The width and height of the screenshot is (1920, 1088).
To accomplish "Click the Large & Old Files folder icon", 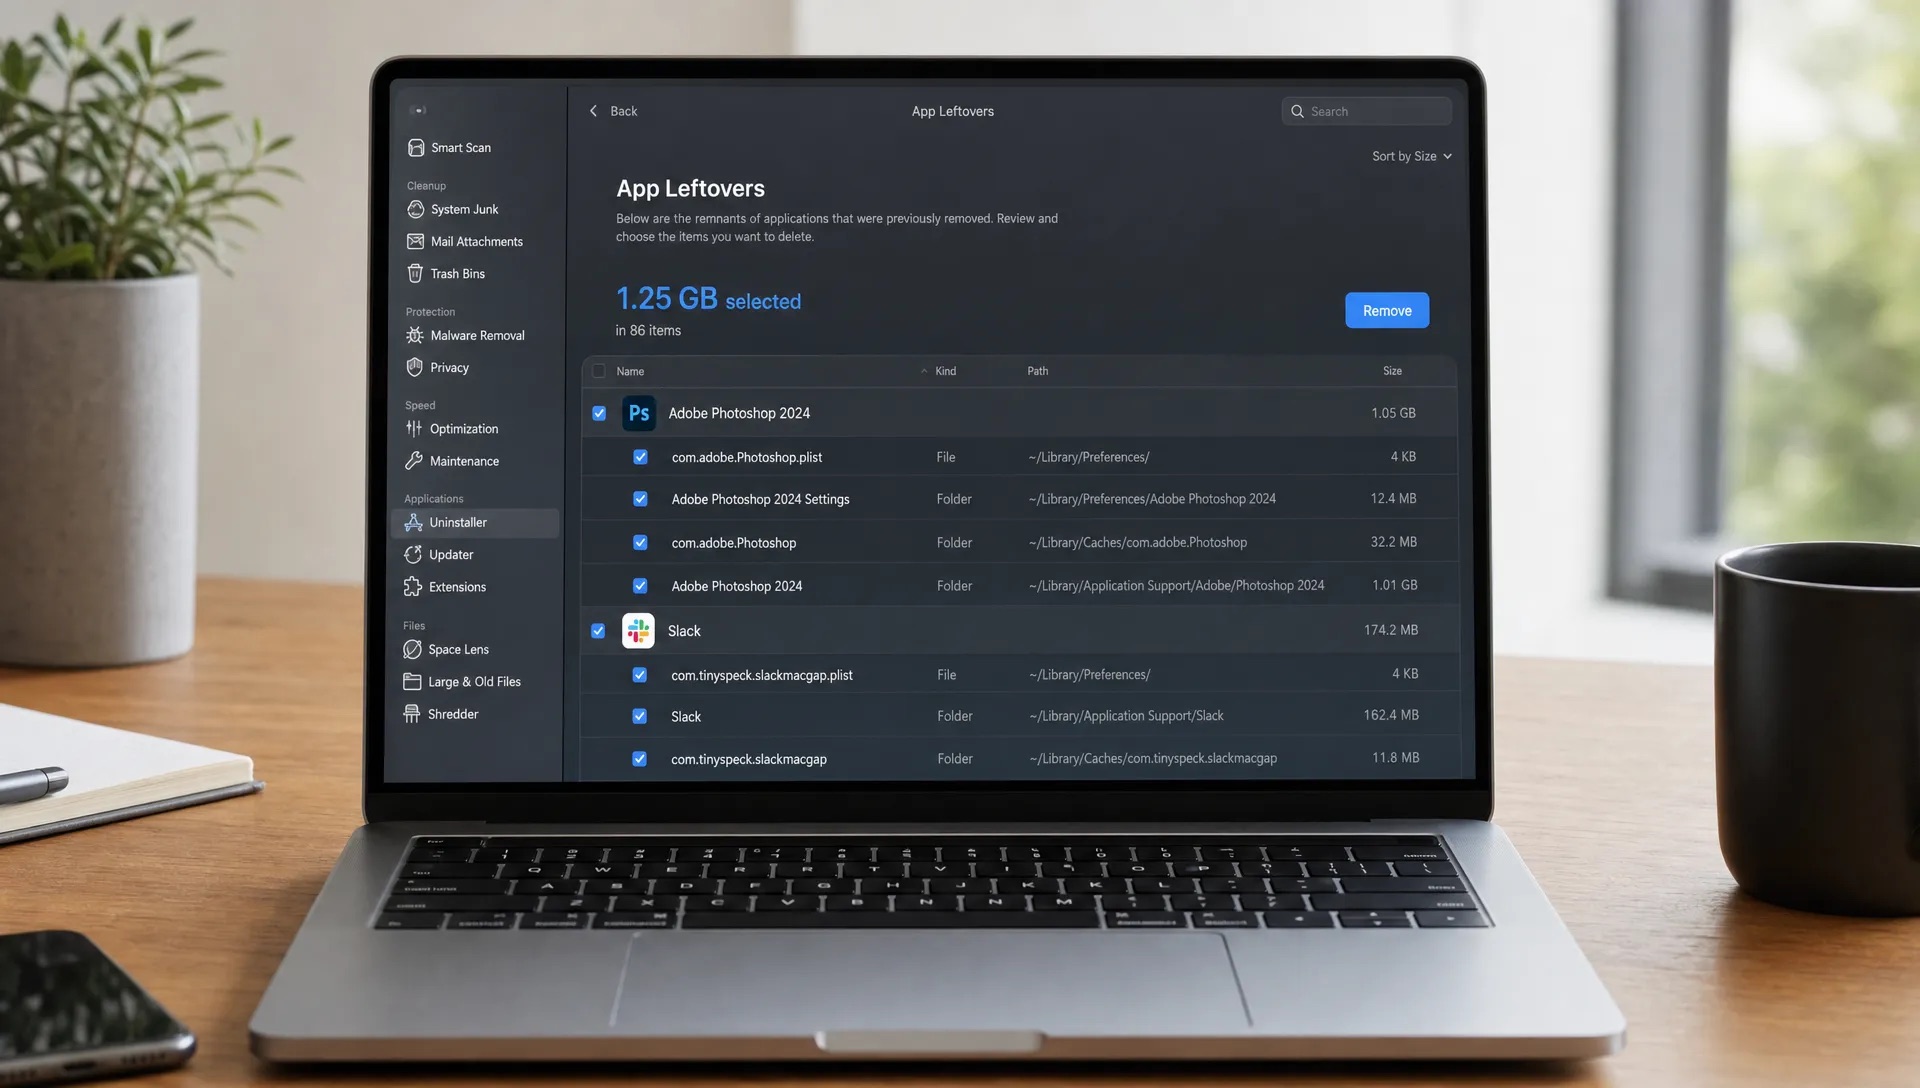I will (412, 681).
